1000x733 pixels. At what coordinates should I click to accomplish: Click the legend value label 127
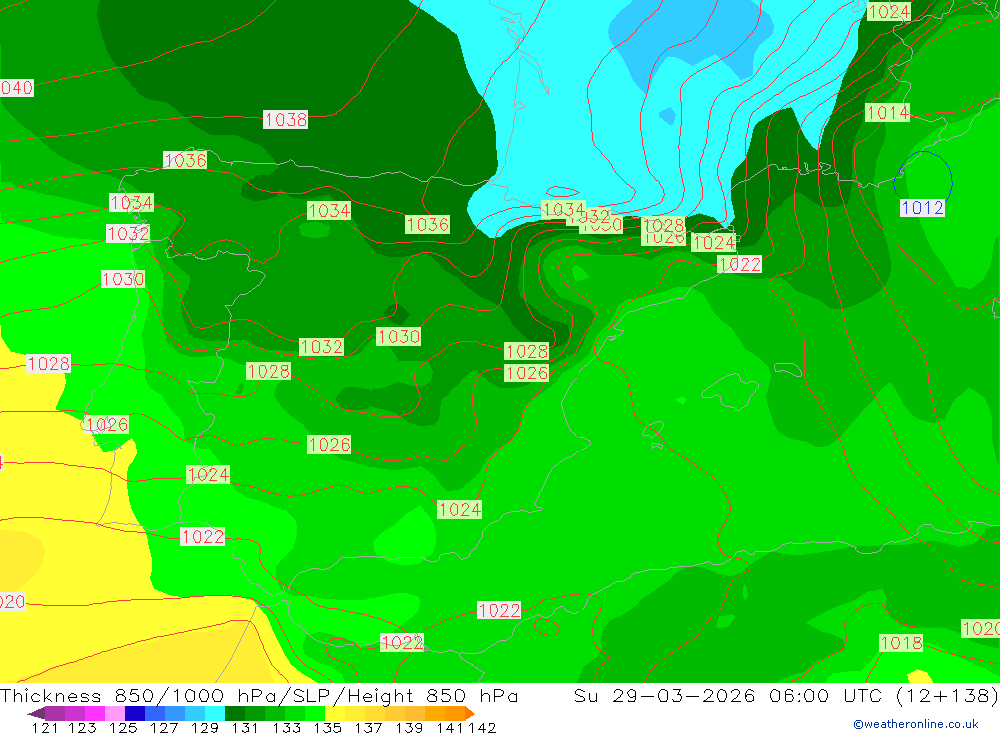(164, 727)
